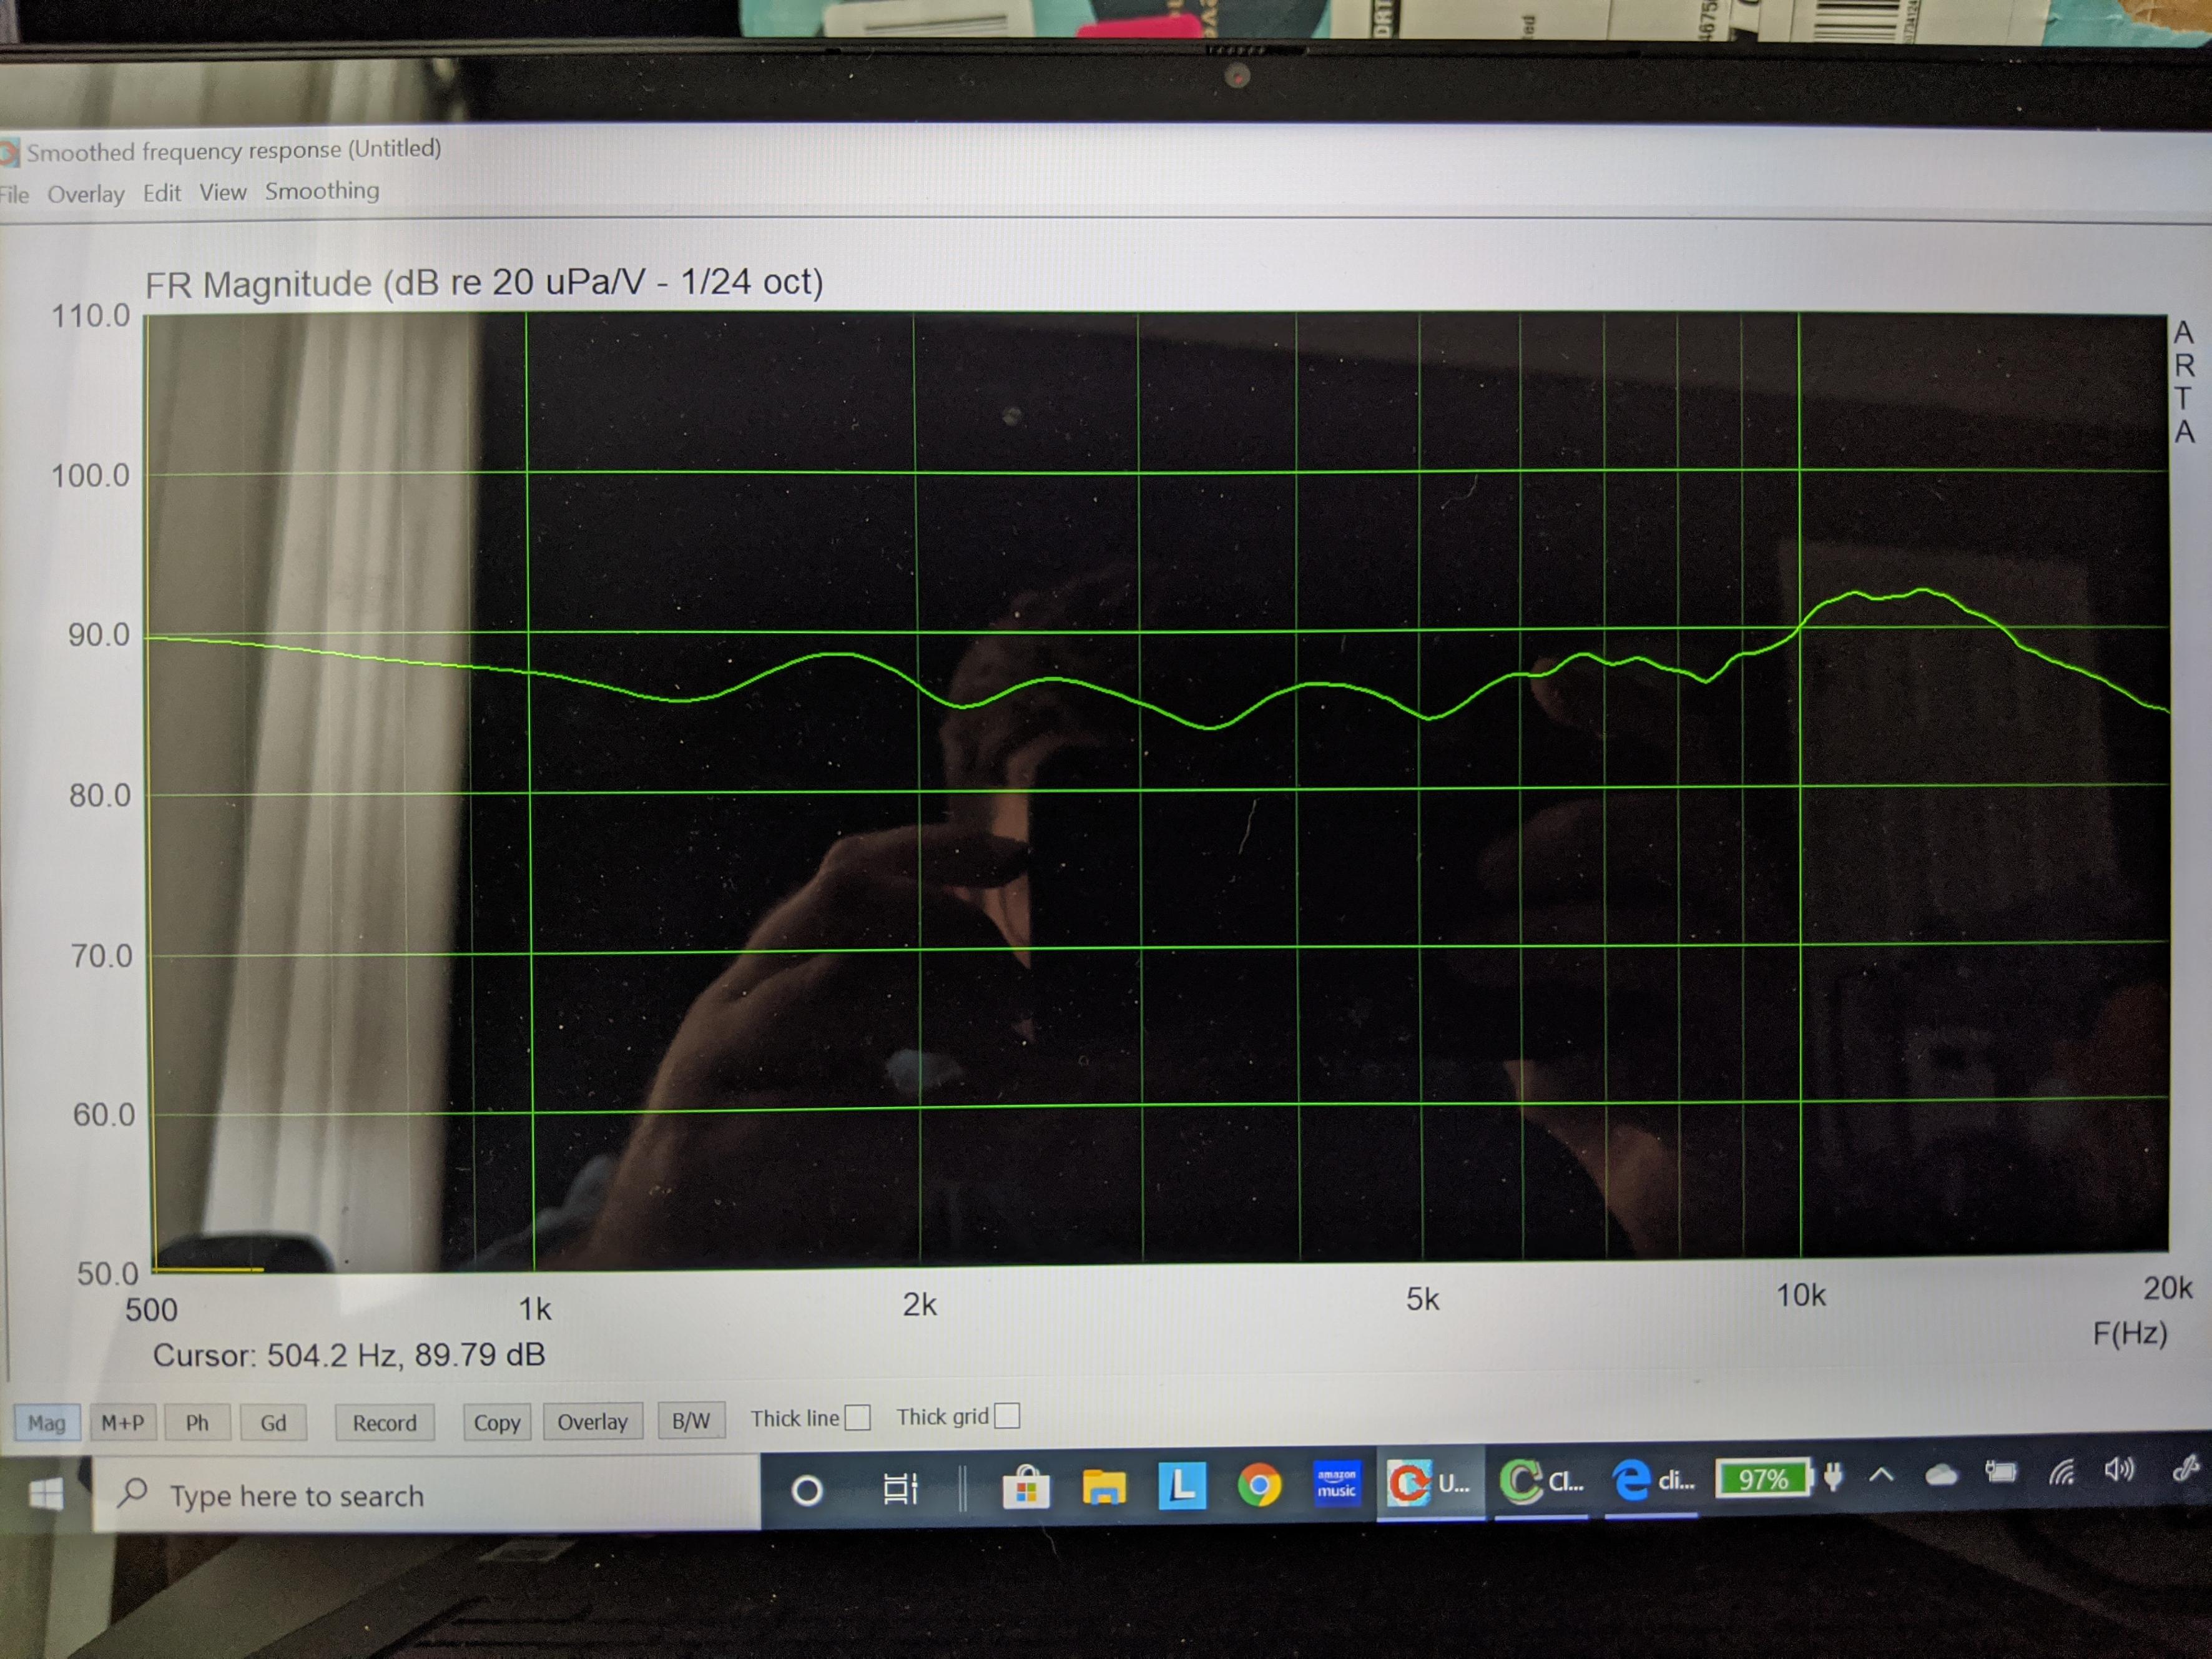The height and width of the screenshot is (1659, 2212).
Task: Enable the Thick line checkbox
Action: pos(857,1418)
